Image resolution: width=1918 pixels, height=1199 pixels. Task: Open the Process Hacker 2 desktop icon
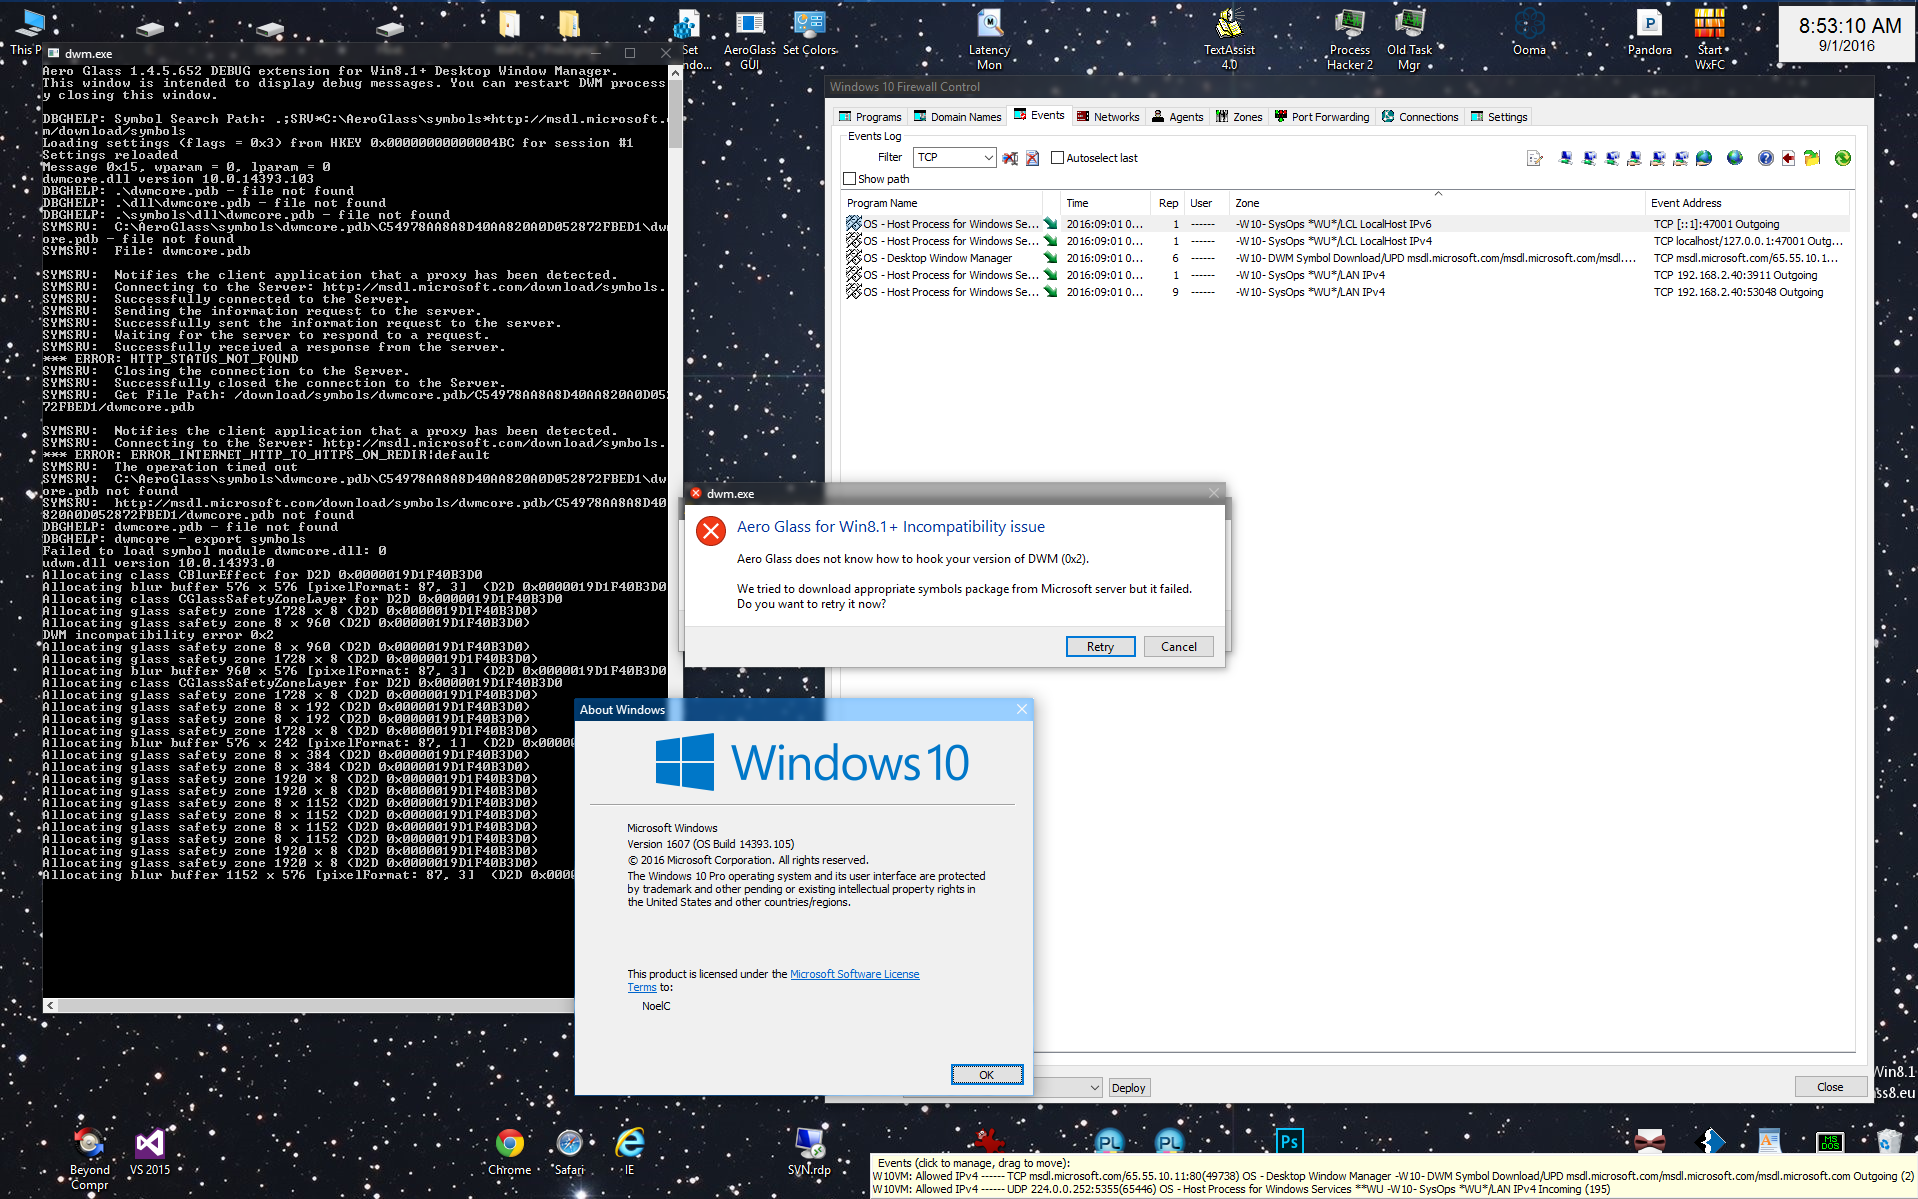pyautogui.click(x=1350, y=40)
